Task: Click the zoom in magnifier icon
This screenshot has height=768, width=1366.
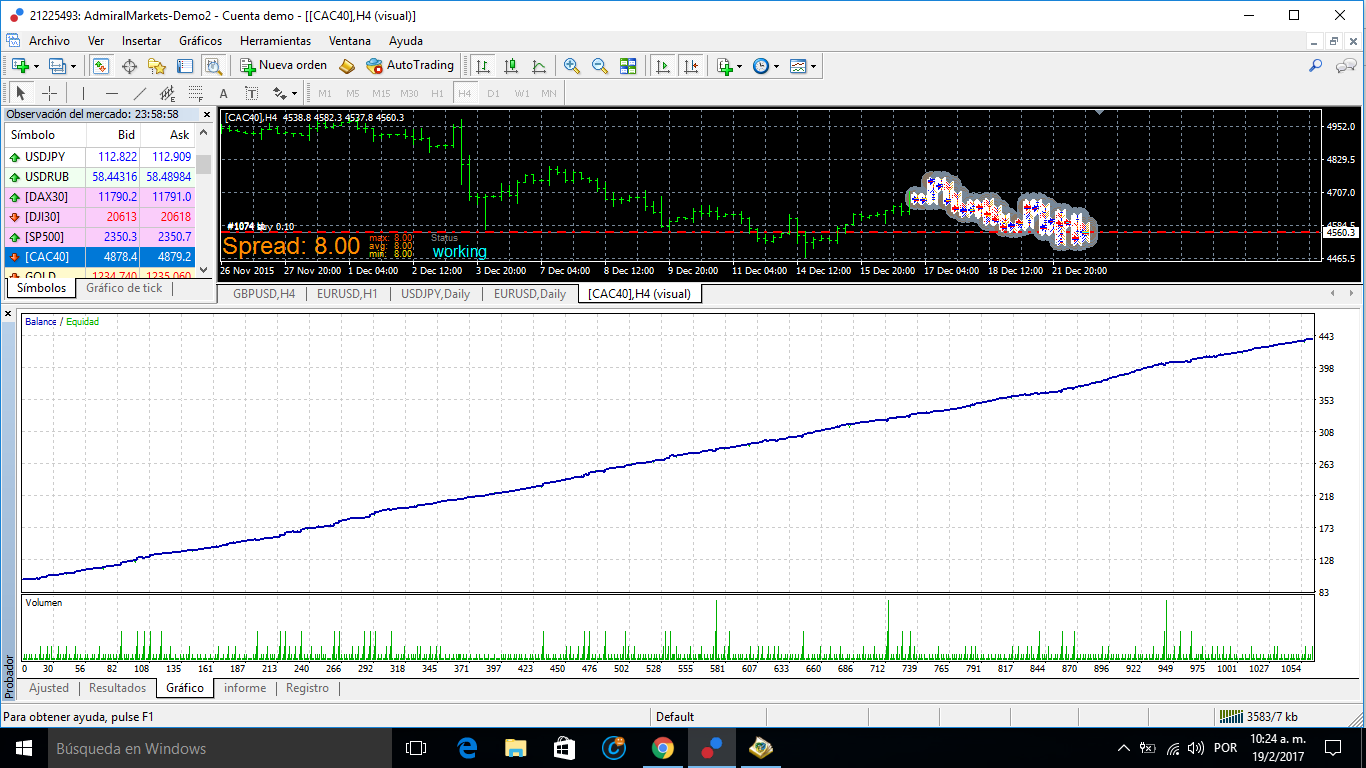Action: [x=572, y=66]
